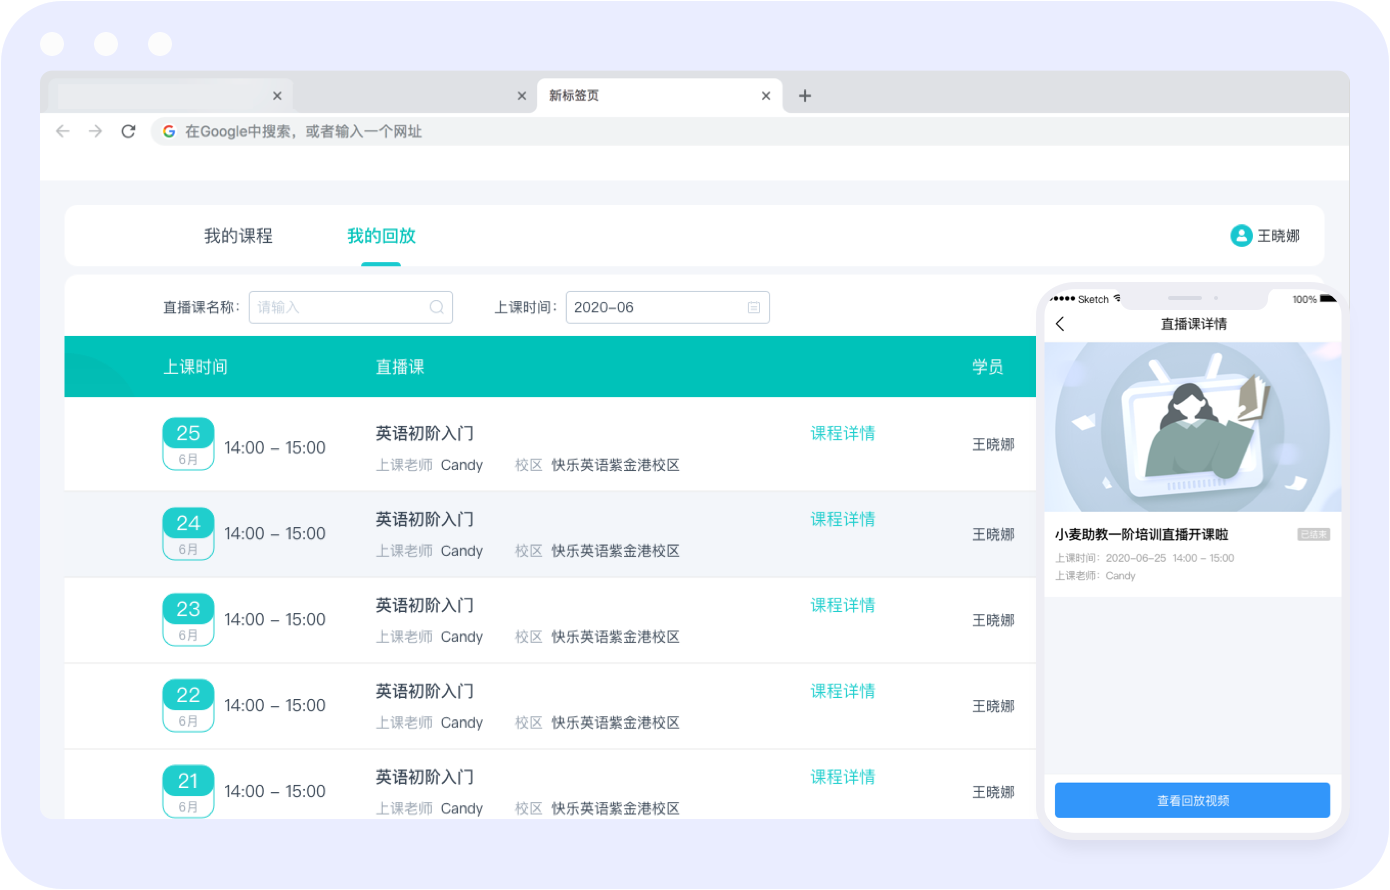This screenshot has width=1390, height=890.
Task: Open a new tab with the plus icon
Action: point(805,96)
